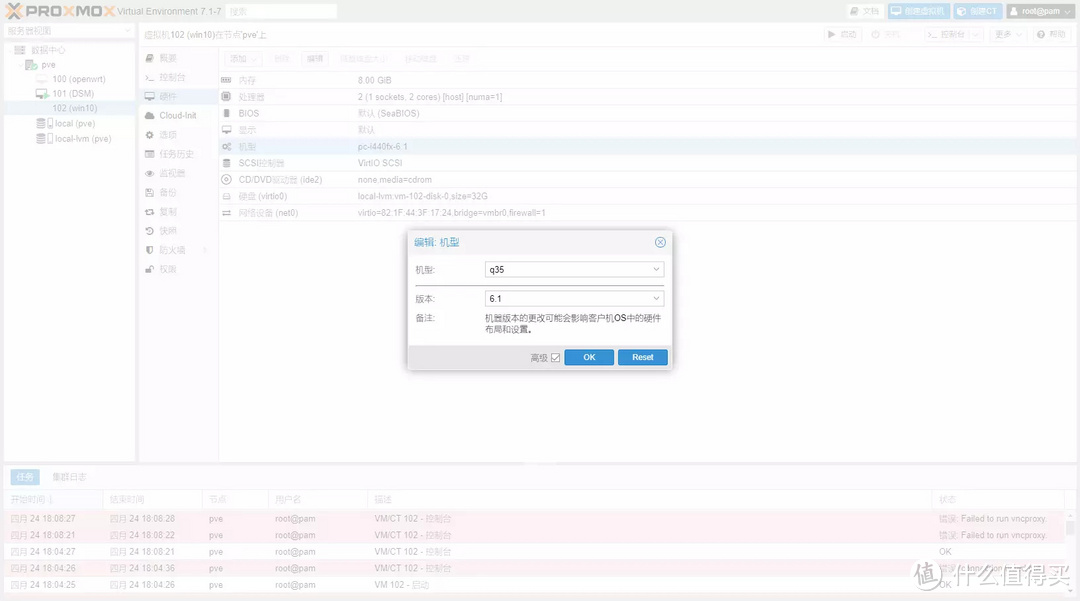The image size is (1080, 601).
Task: Open the root@pam user menu
Action: click(x=1041, y=12)
